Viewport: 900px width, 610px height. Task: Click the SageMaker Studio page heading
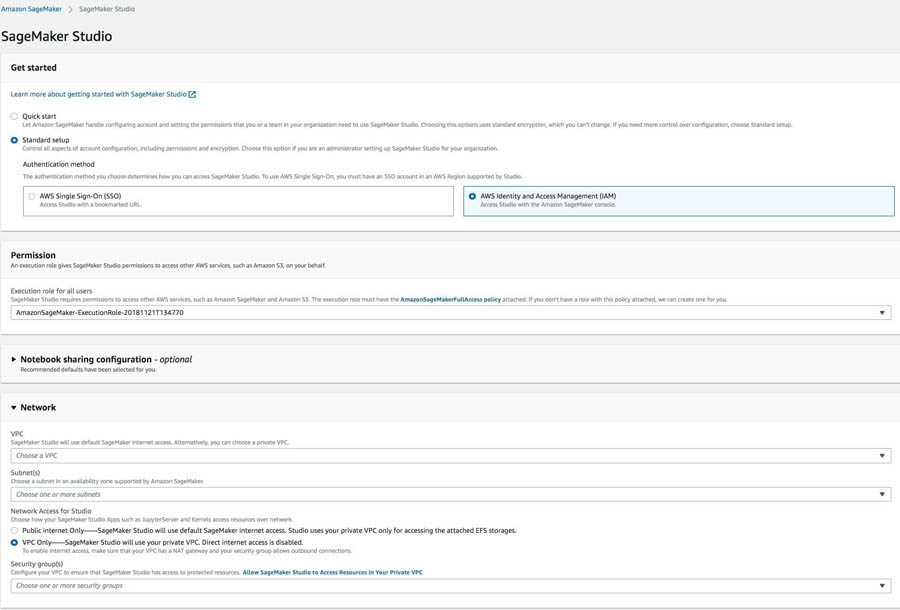pyautogui.click(x=57, y=36)
